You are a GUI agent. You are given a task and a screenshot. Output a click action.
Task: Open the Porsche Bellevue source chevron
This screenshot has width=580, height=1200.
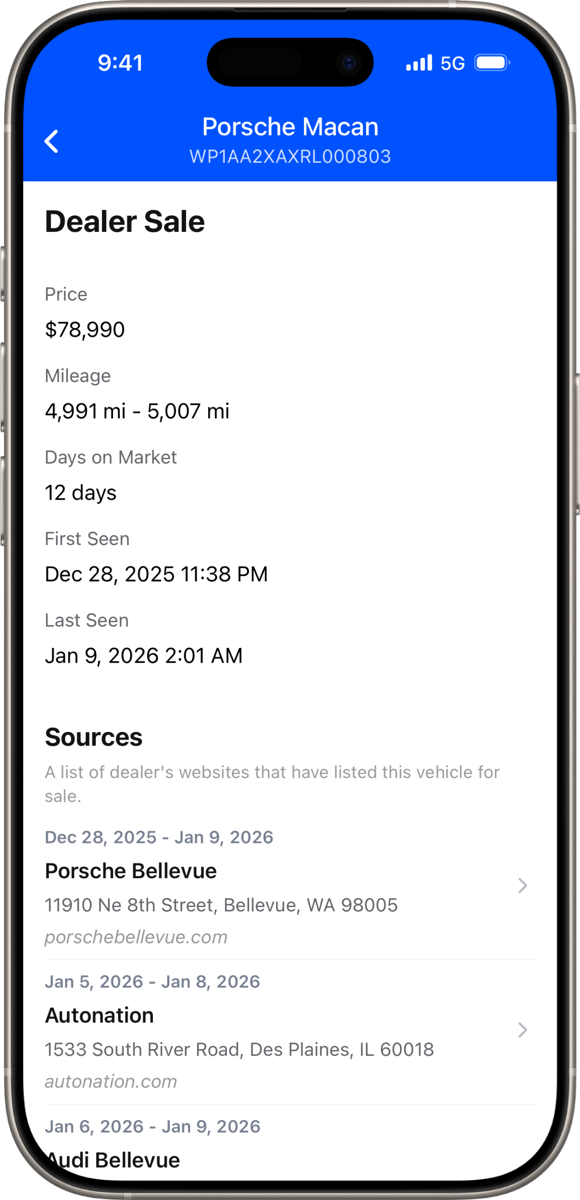(523, 886)
